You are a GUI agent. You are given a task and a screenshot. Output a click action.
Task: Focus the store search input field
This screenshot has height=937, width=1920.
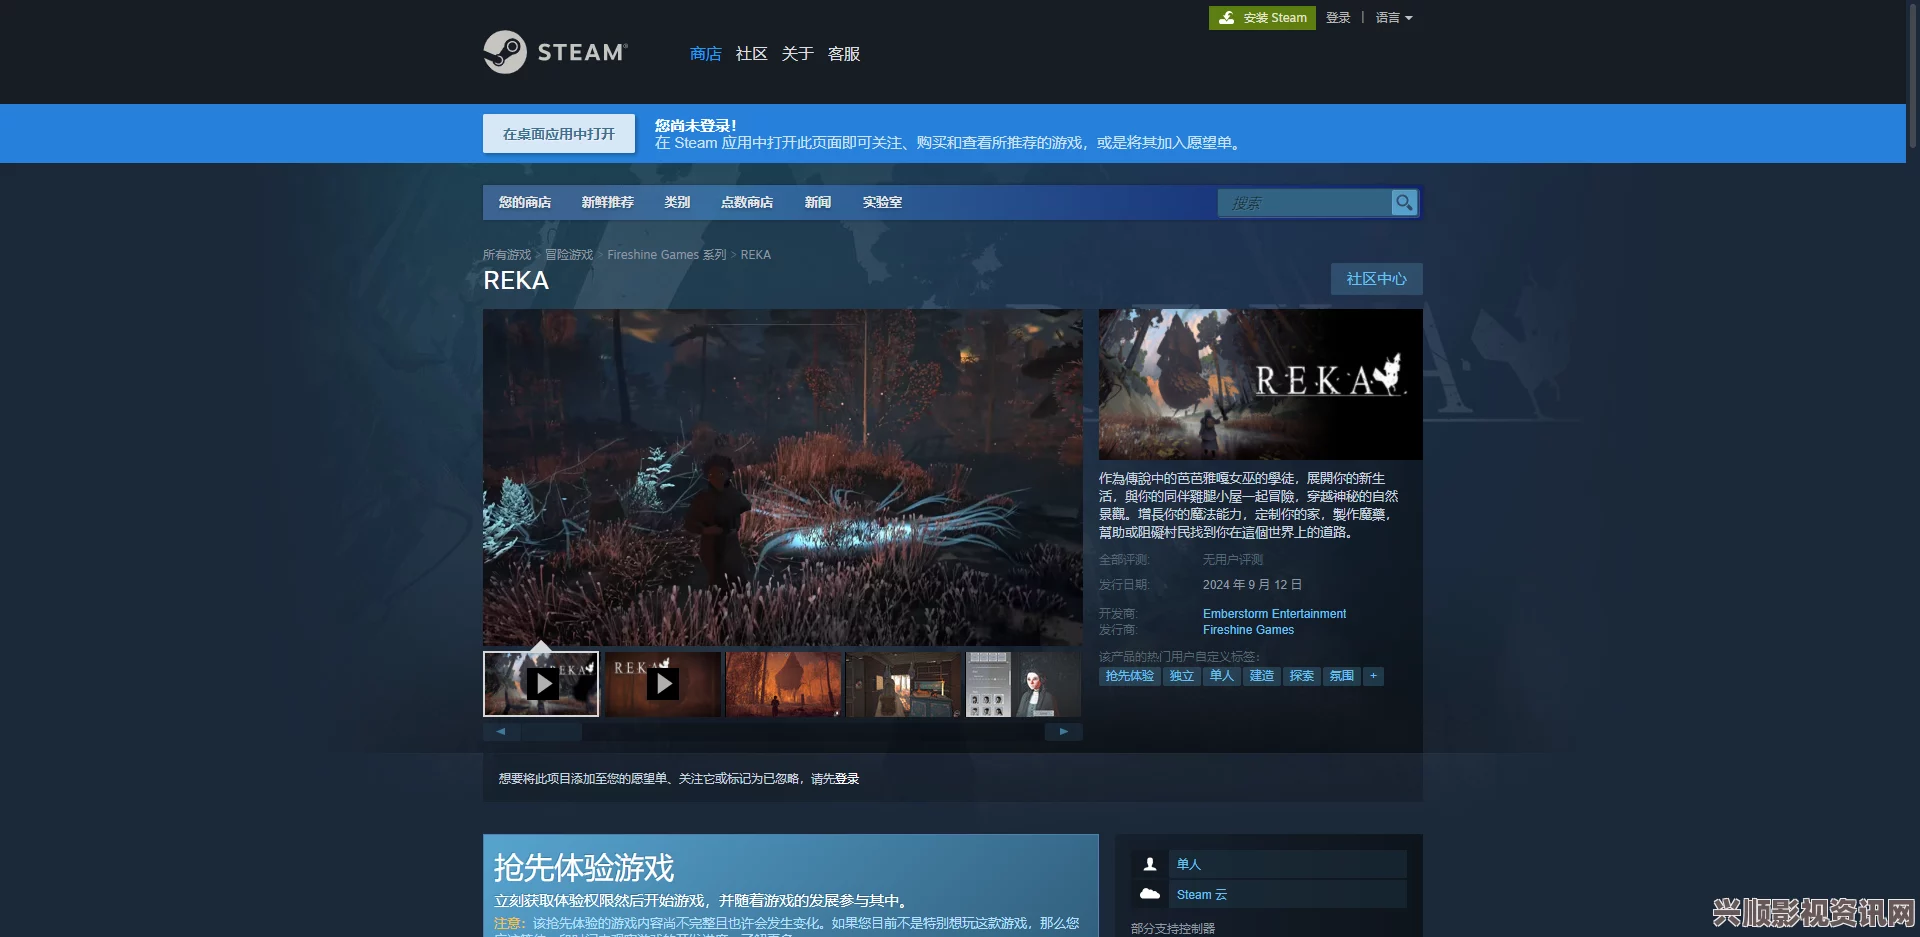tap(1305, 203)
